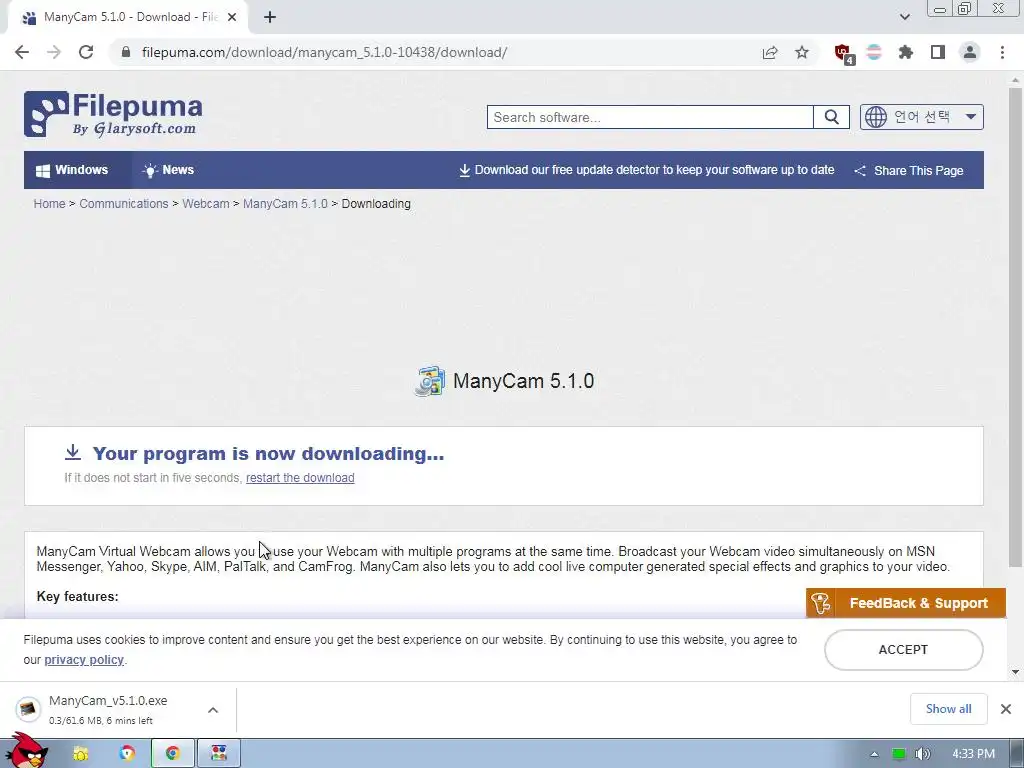Open the Chrome profile avatar
Viewport: 1024px width, 768px height.
tap(970, 52)
